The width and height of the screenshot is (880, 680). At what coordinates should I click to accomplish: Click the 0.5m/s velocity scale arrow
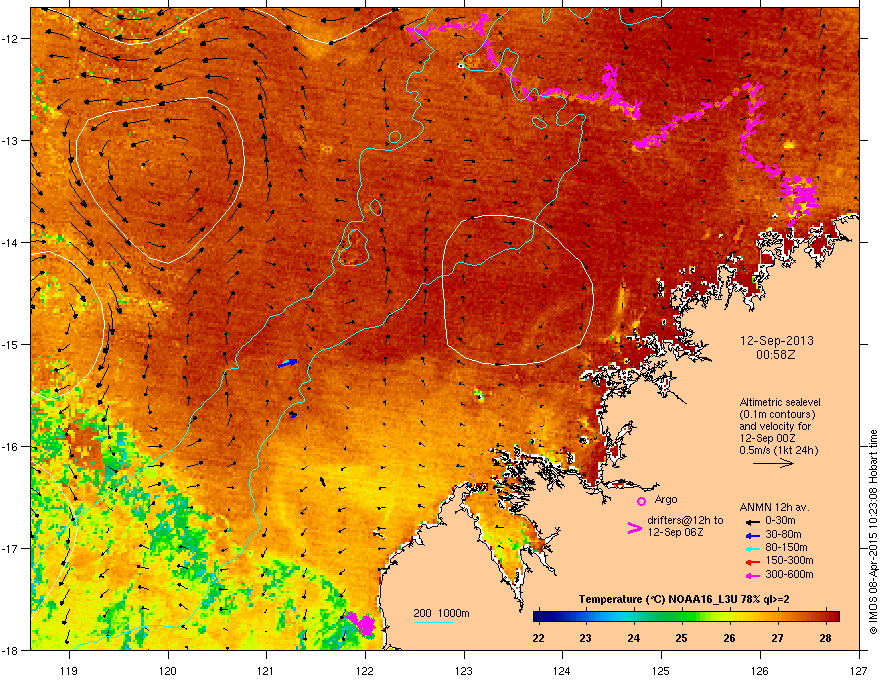click(x=773, y=463)
